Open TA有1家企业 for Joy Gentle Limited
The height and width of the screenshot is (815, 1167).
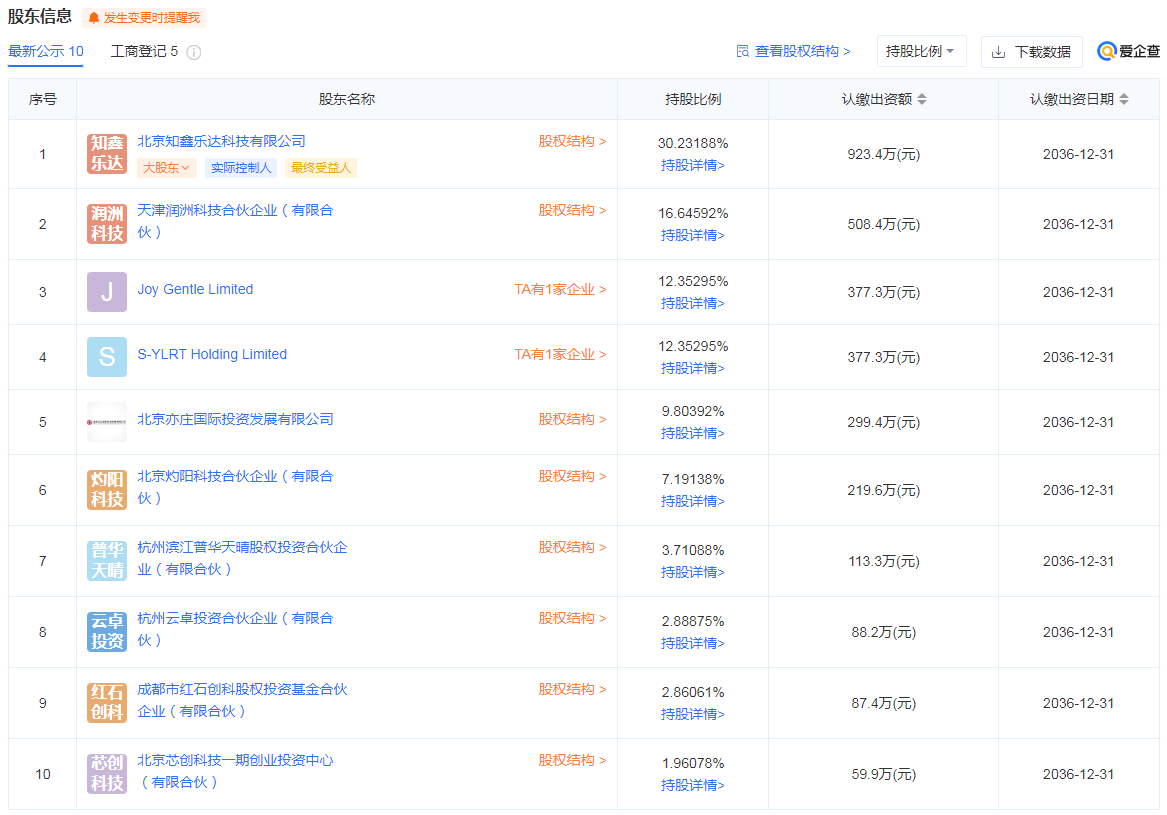[x=560, y=290]
